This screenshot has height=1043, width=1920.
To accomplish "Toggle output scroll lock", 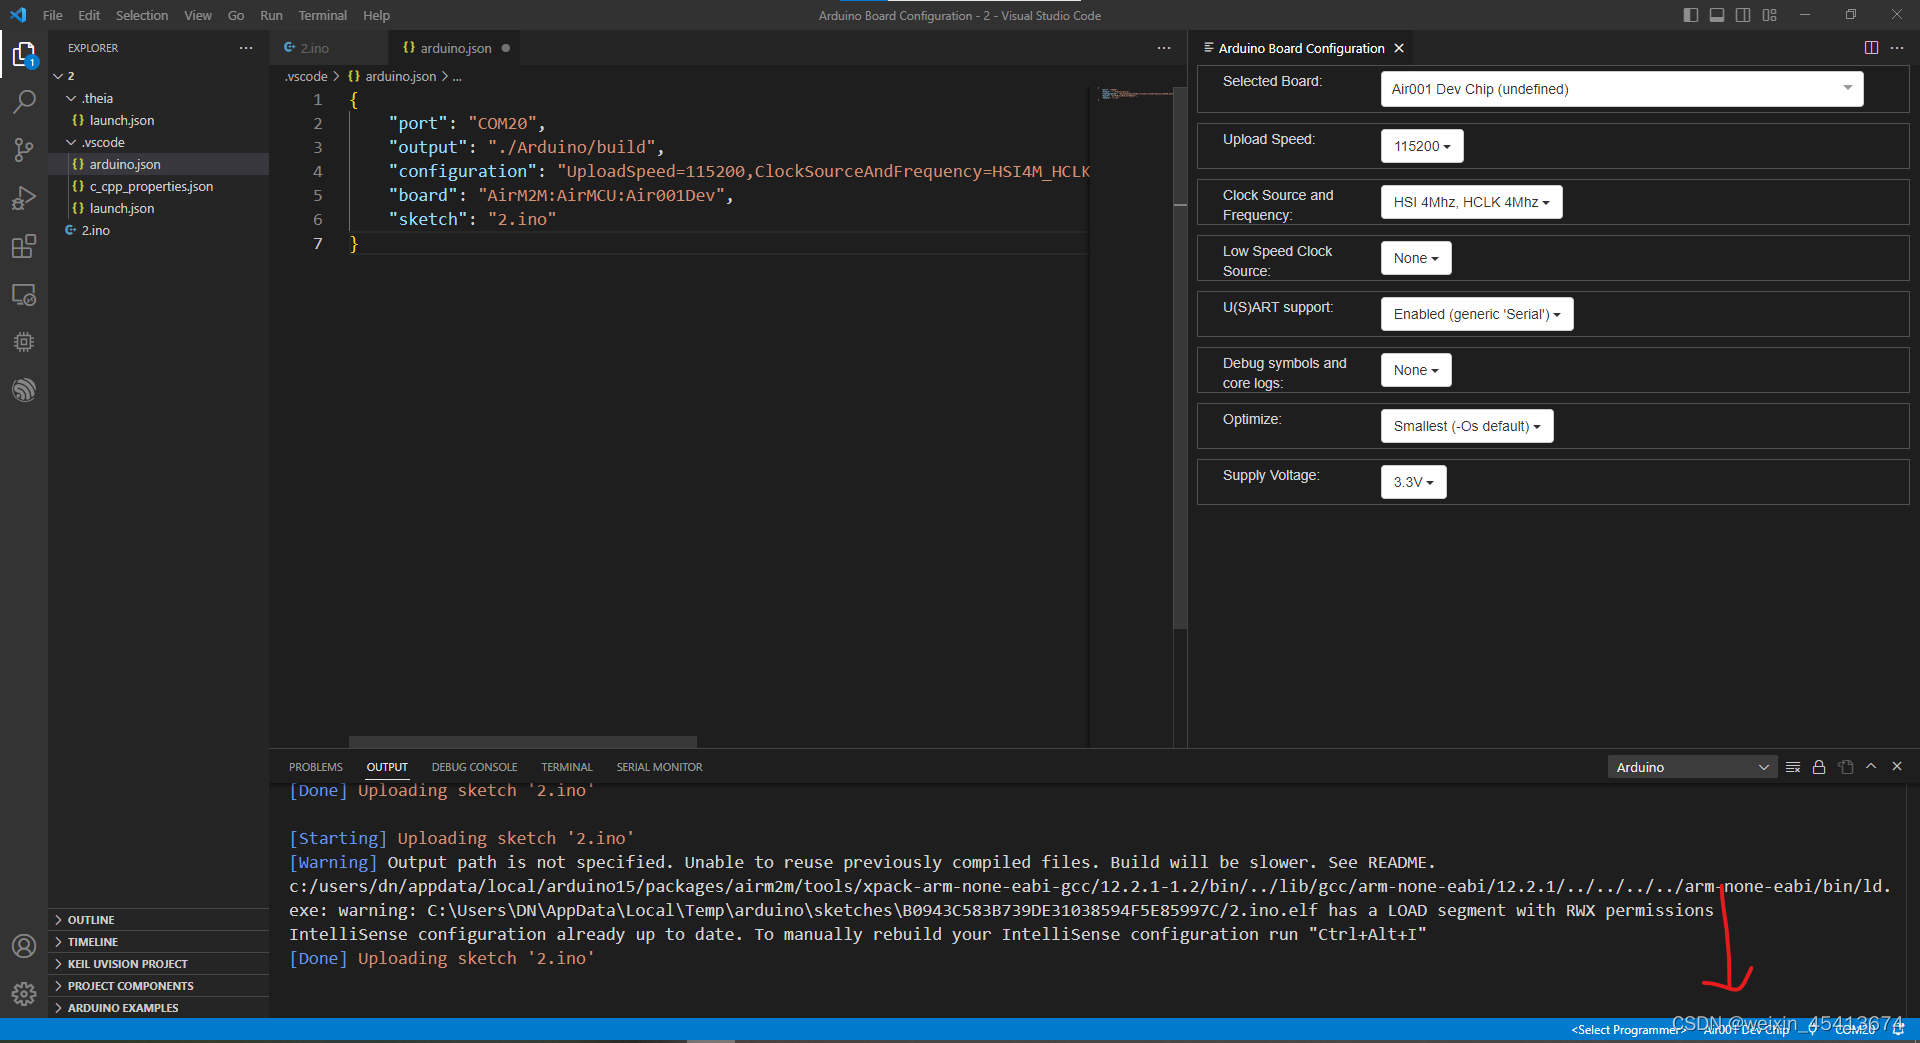I will coord(1819,767).
